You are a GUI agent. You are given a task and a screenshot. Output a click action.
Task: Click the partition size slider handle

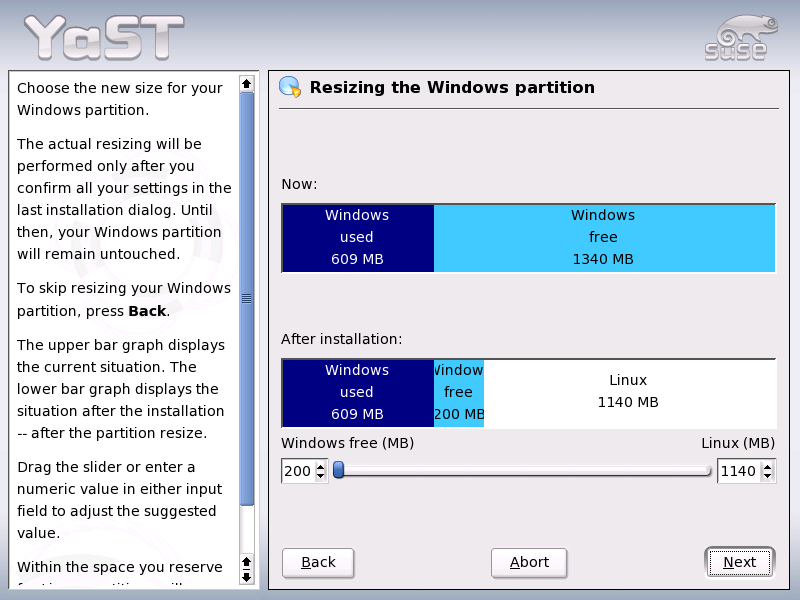(339, 470)
